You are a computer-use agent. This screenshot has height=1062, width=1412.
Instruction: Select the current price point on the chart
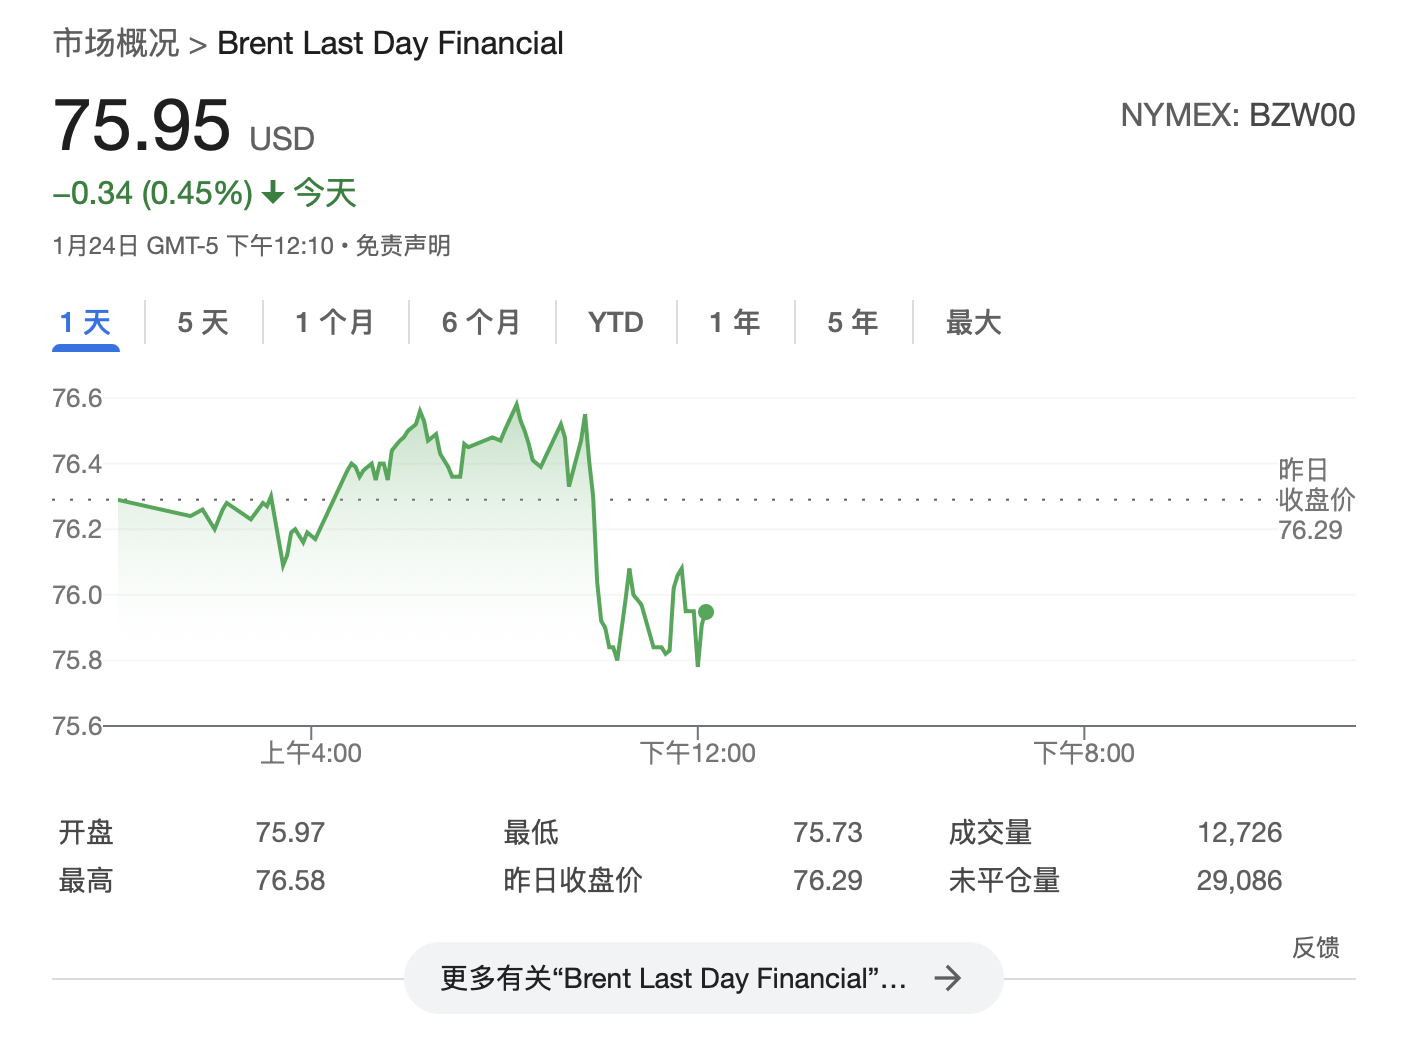coord(705,613)
